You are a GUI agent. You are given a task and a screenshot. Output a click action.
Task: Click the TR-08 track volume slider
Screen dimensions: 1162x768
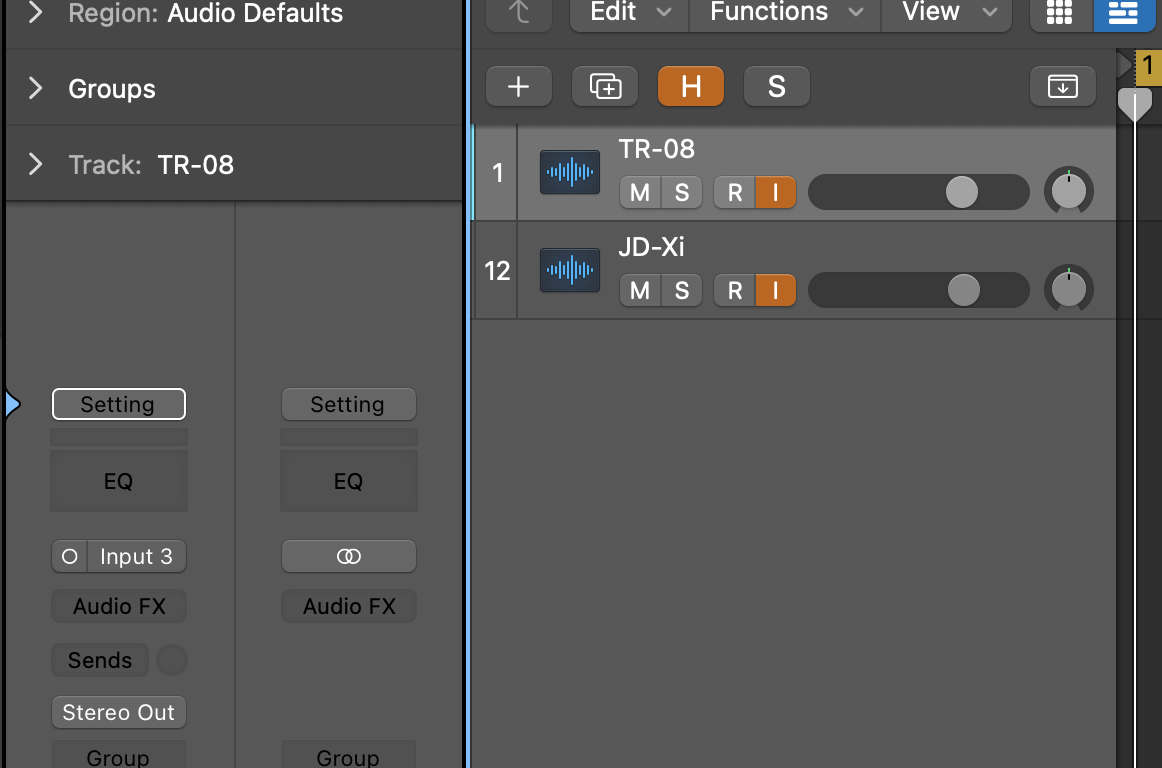(x=918, y=193)
